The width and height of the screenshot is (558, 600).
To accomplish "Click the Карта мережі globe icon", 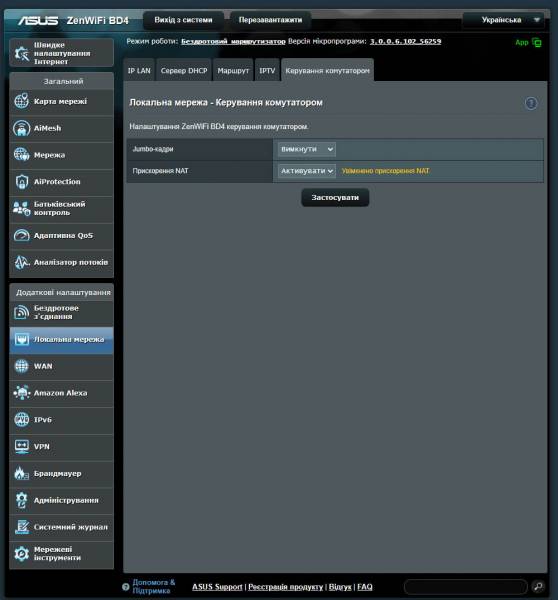I will (x=21, y=101).
